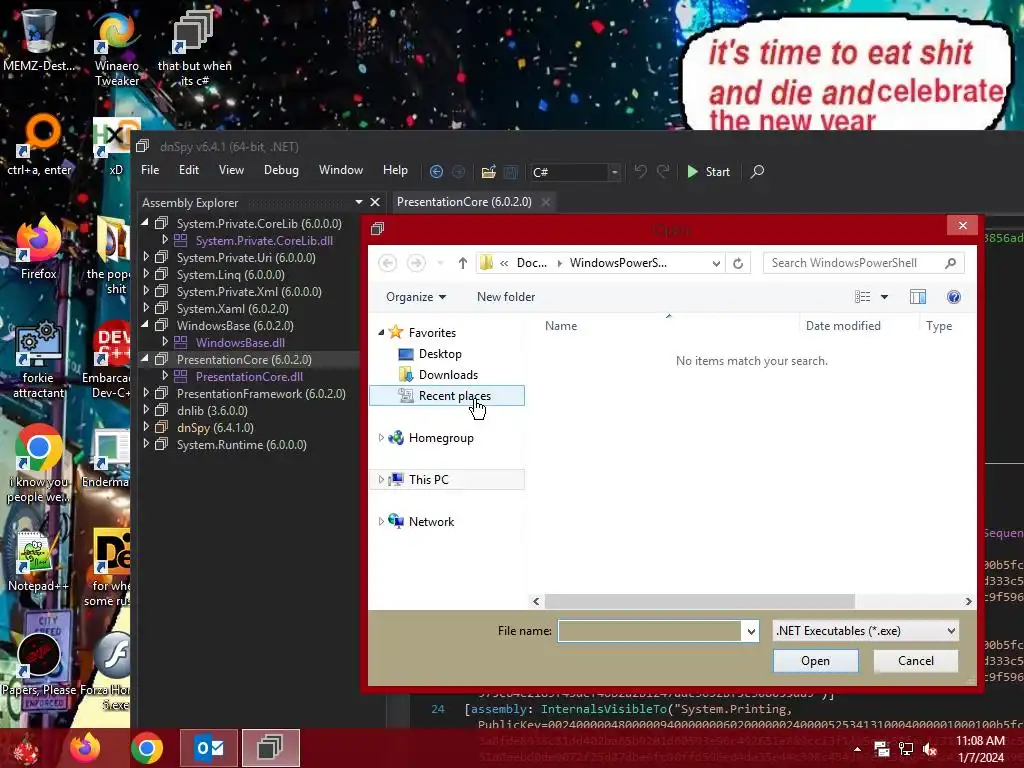Open the File menu in dnSpy
Image resolution: width=1024 pixels, height=768 pixels.
point(150,170)
